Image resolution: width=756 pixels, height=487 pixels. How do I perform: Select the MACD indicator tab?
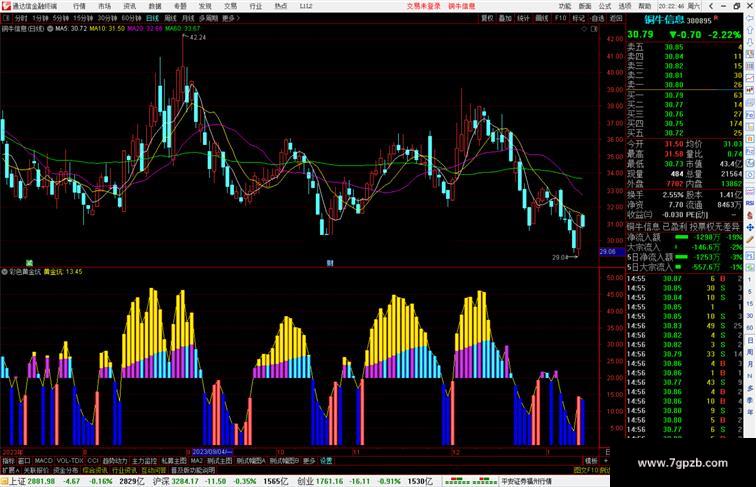43,461
